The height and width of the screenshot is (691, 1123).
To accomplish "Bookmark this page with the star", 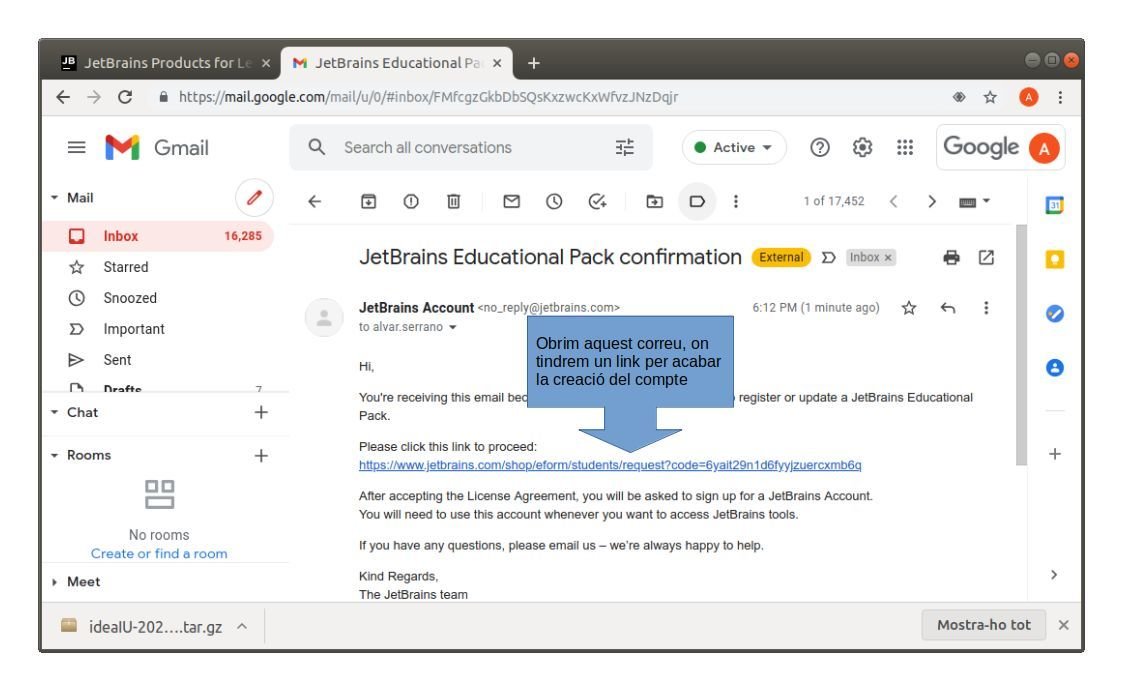I will [x=990, y=97].
